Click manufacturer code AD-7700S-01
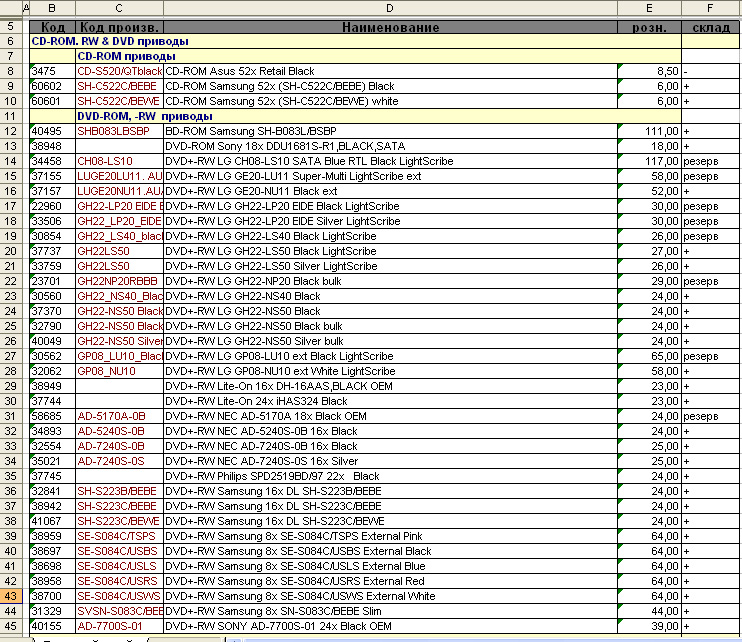The image size is (742, 642). (x=120, y=626)
